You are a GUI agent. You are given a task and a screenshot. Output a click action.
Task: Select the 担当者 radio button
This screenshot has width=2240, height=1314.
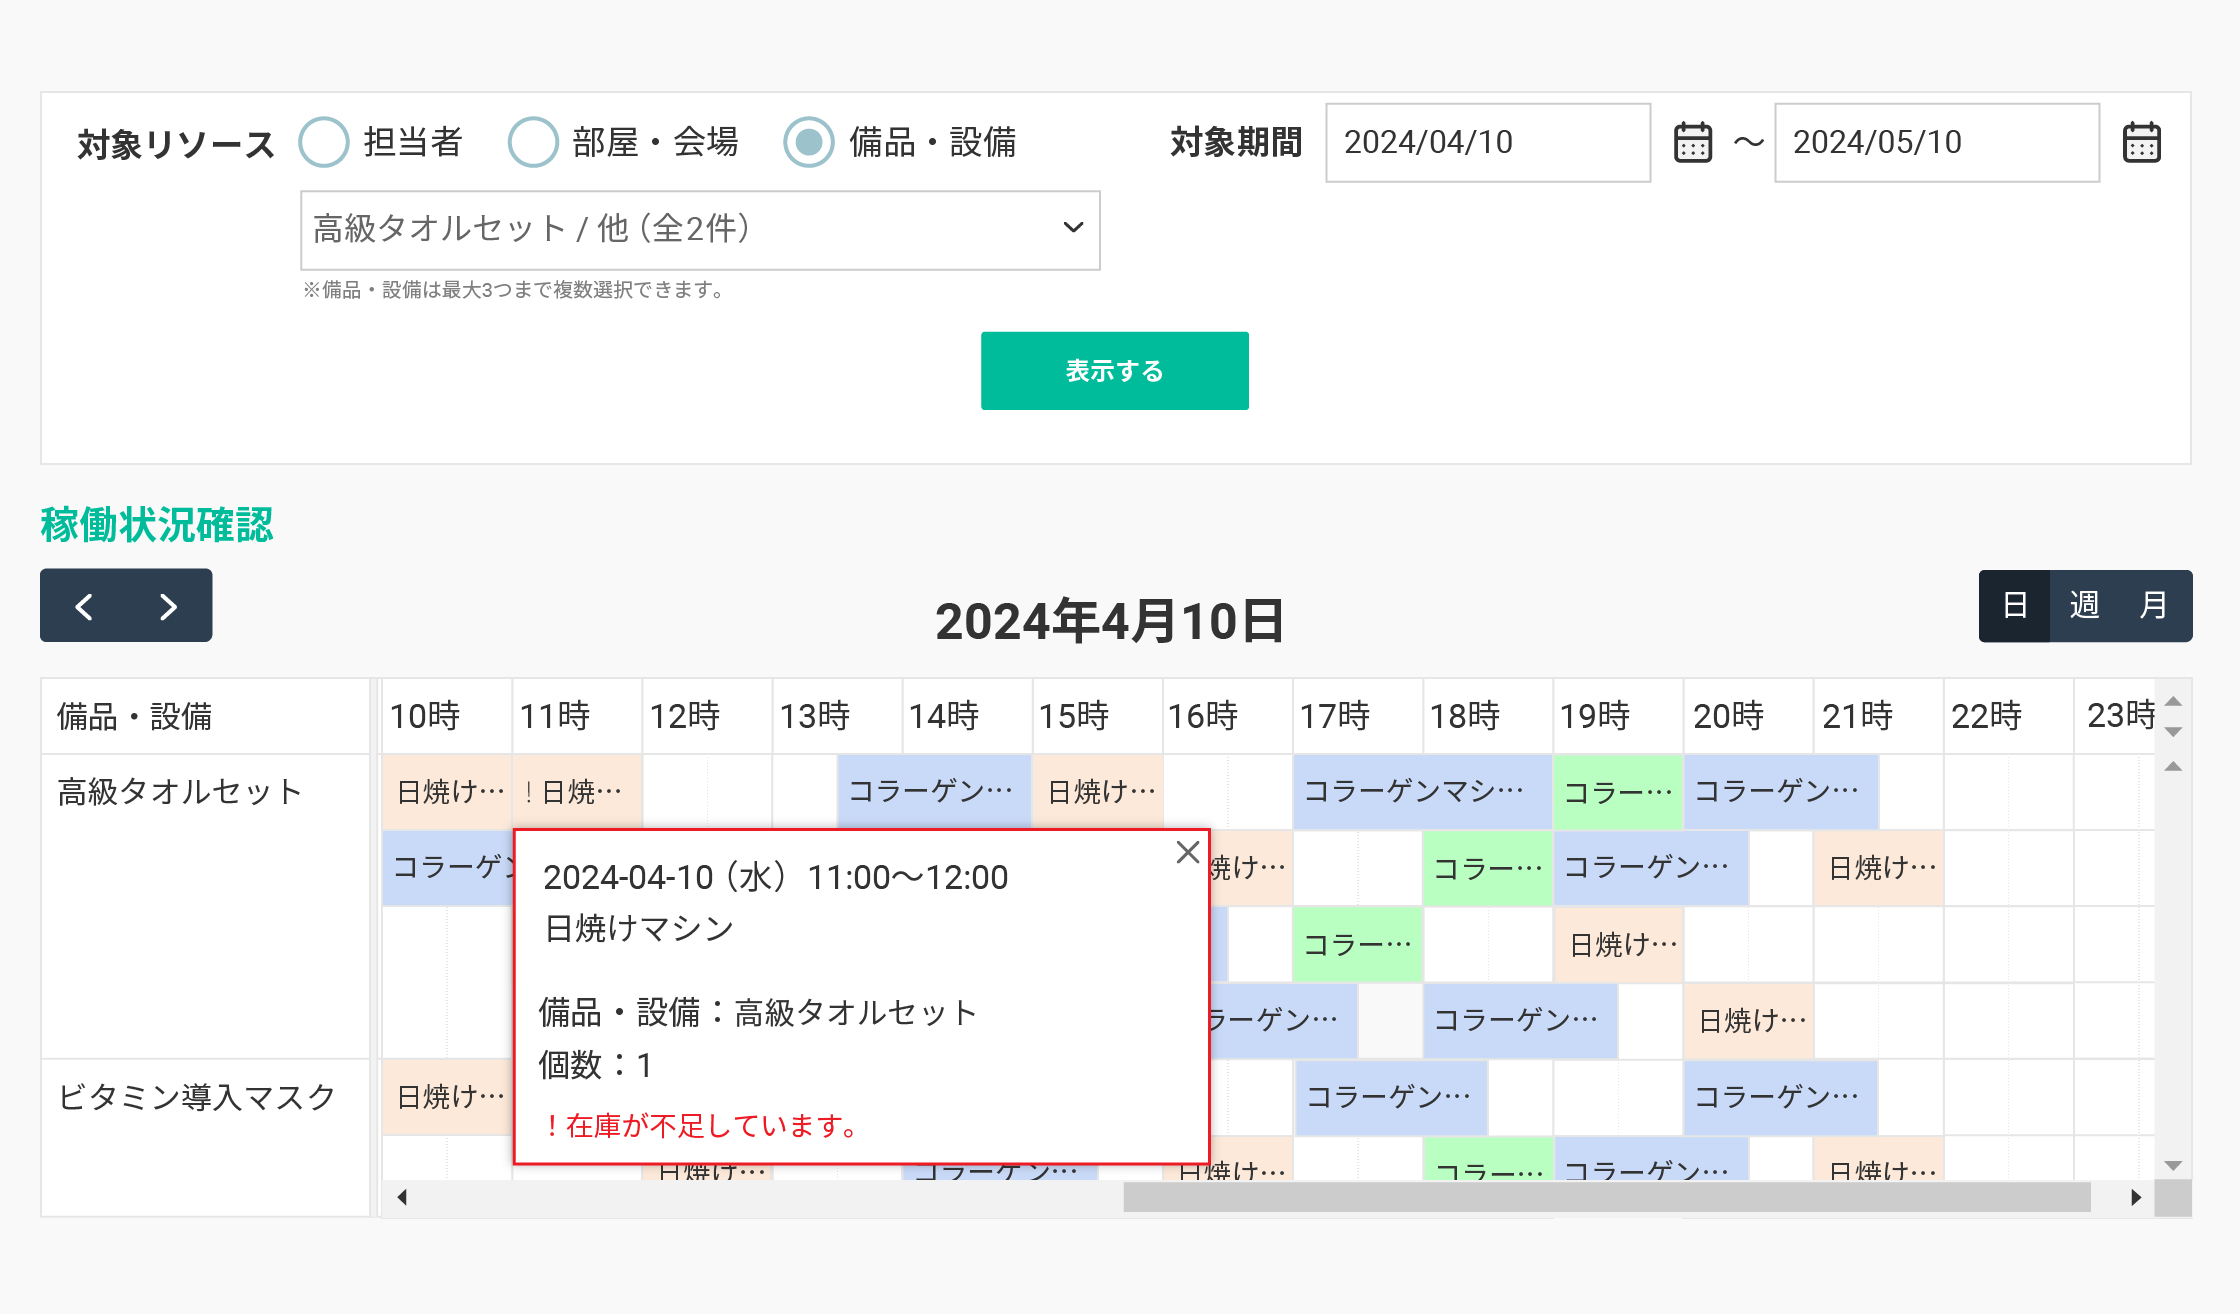pos(324,142)
